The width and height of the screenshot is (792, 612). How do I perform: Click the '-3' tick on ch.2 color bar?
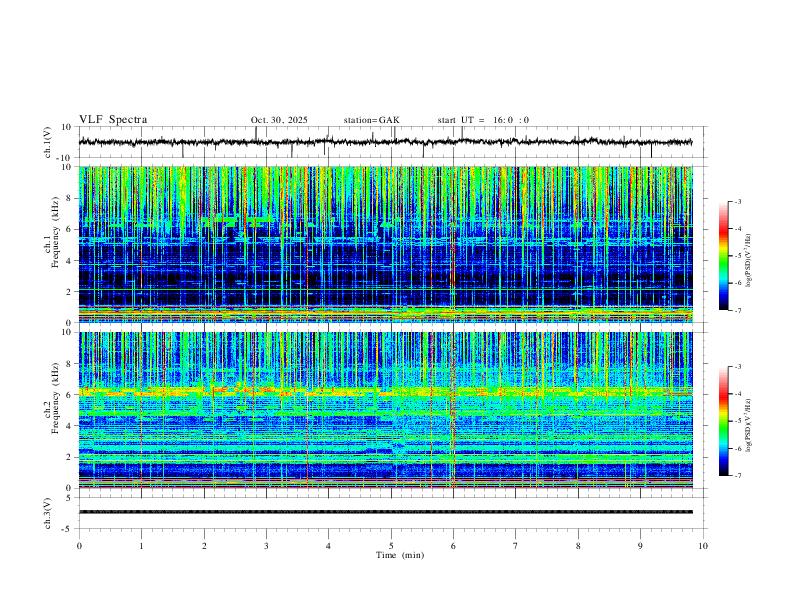(x=737, y=367)
